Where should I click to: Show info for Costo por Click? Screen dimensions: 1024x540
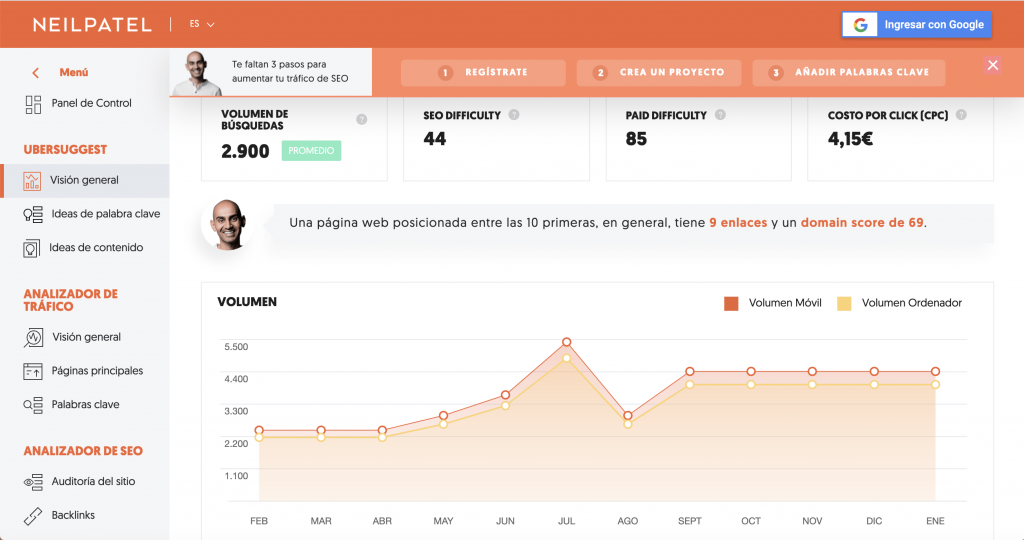(x=961, y=115)
